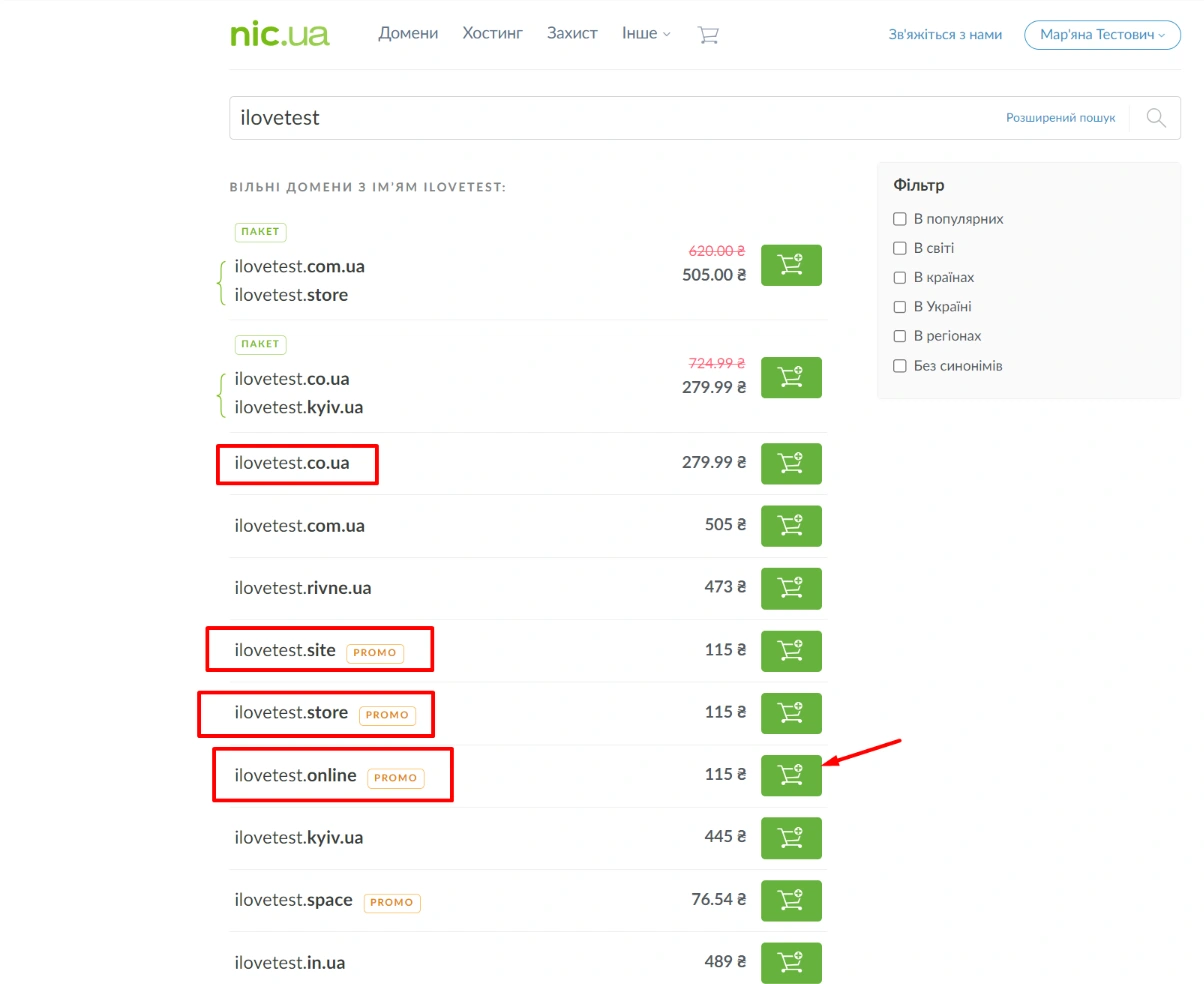
Task: Click the domain search input field
Action: pos(600,118)
